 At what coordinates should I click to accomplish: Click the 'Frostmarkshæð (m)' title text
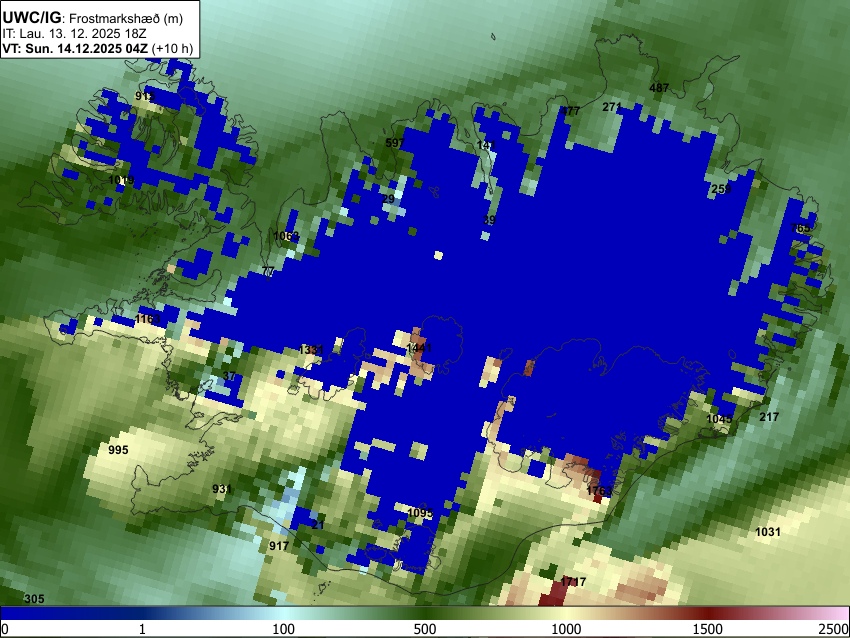[126, 18]
